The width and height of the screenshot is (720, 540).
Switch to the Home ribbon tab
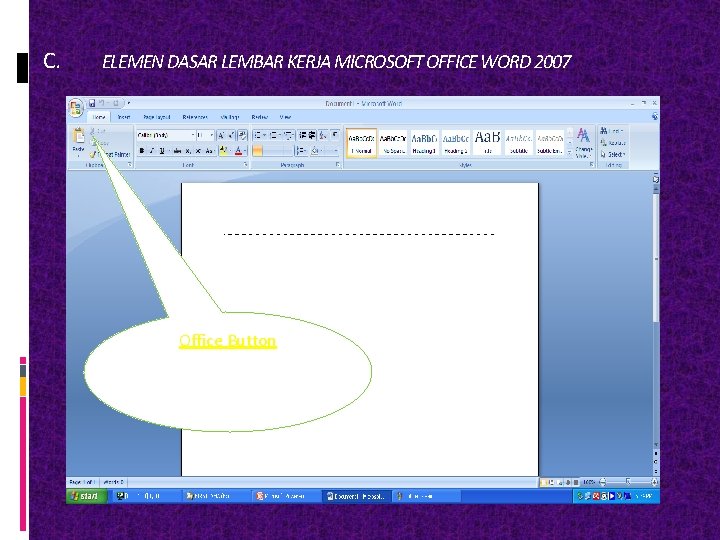pyautogui.click(x=99, y=117)
